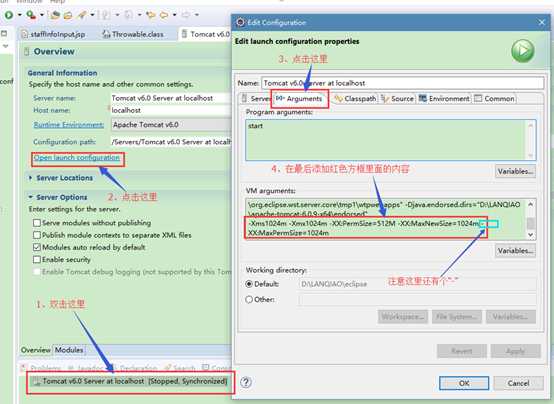Open dropdown arrow next to External Tools icon
Image resolution: width=554 pixels, height=404 pixels.
[42, 15]
